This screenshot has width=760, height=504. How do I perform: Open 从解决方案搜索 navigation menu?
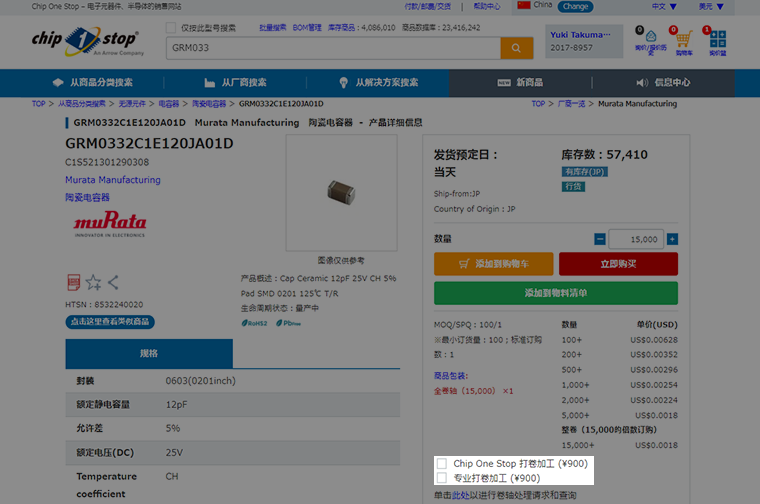point(379,82)
